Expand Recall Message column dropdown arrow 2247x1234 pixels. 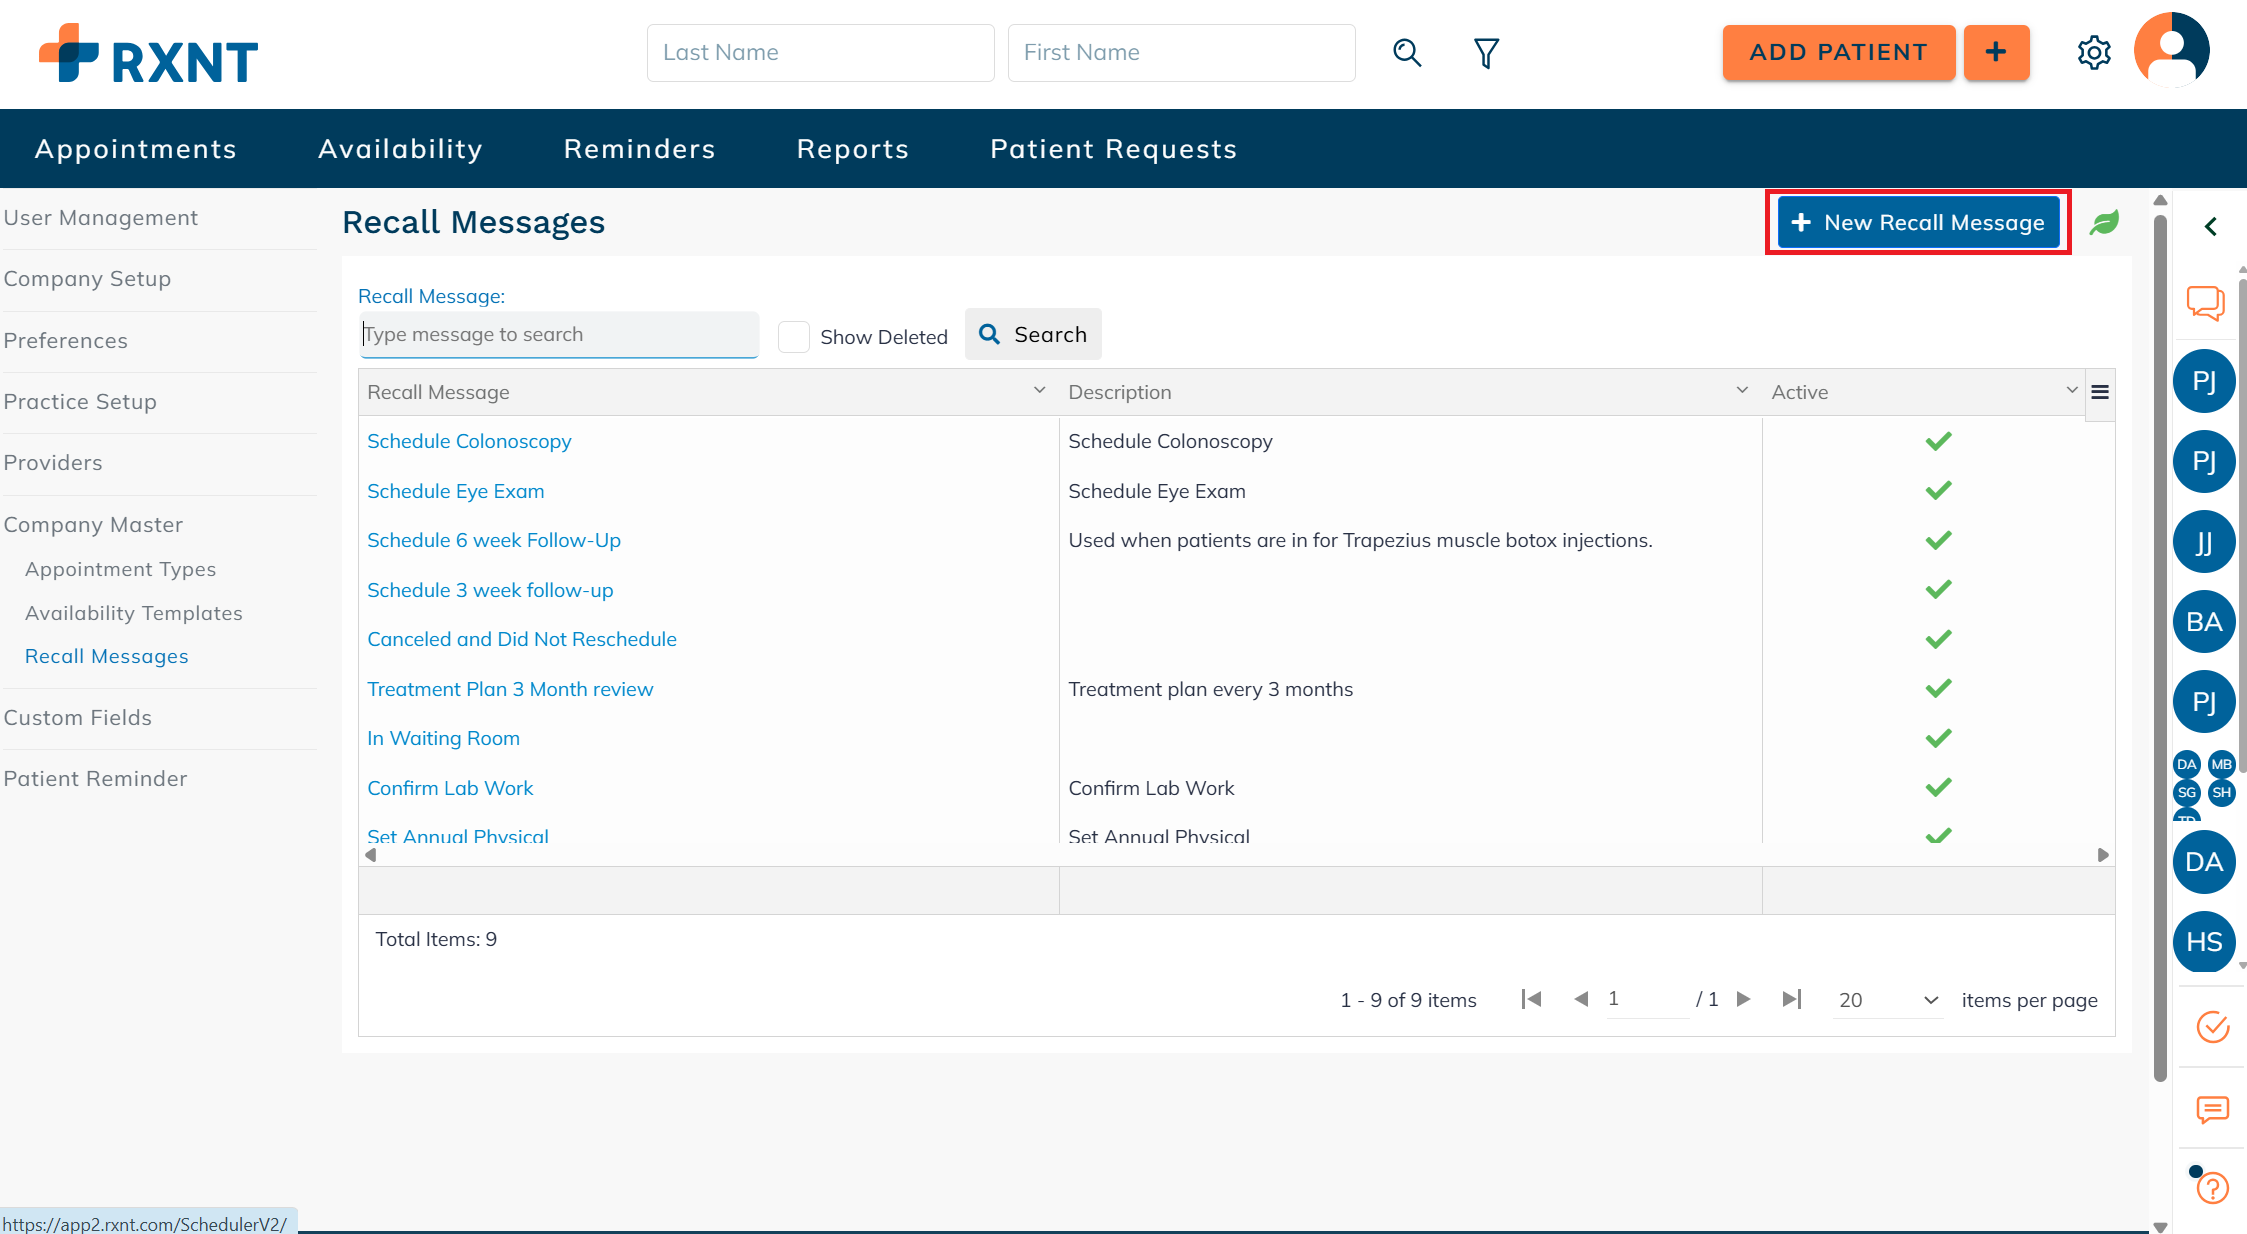(1039, 391)
